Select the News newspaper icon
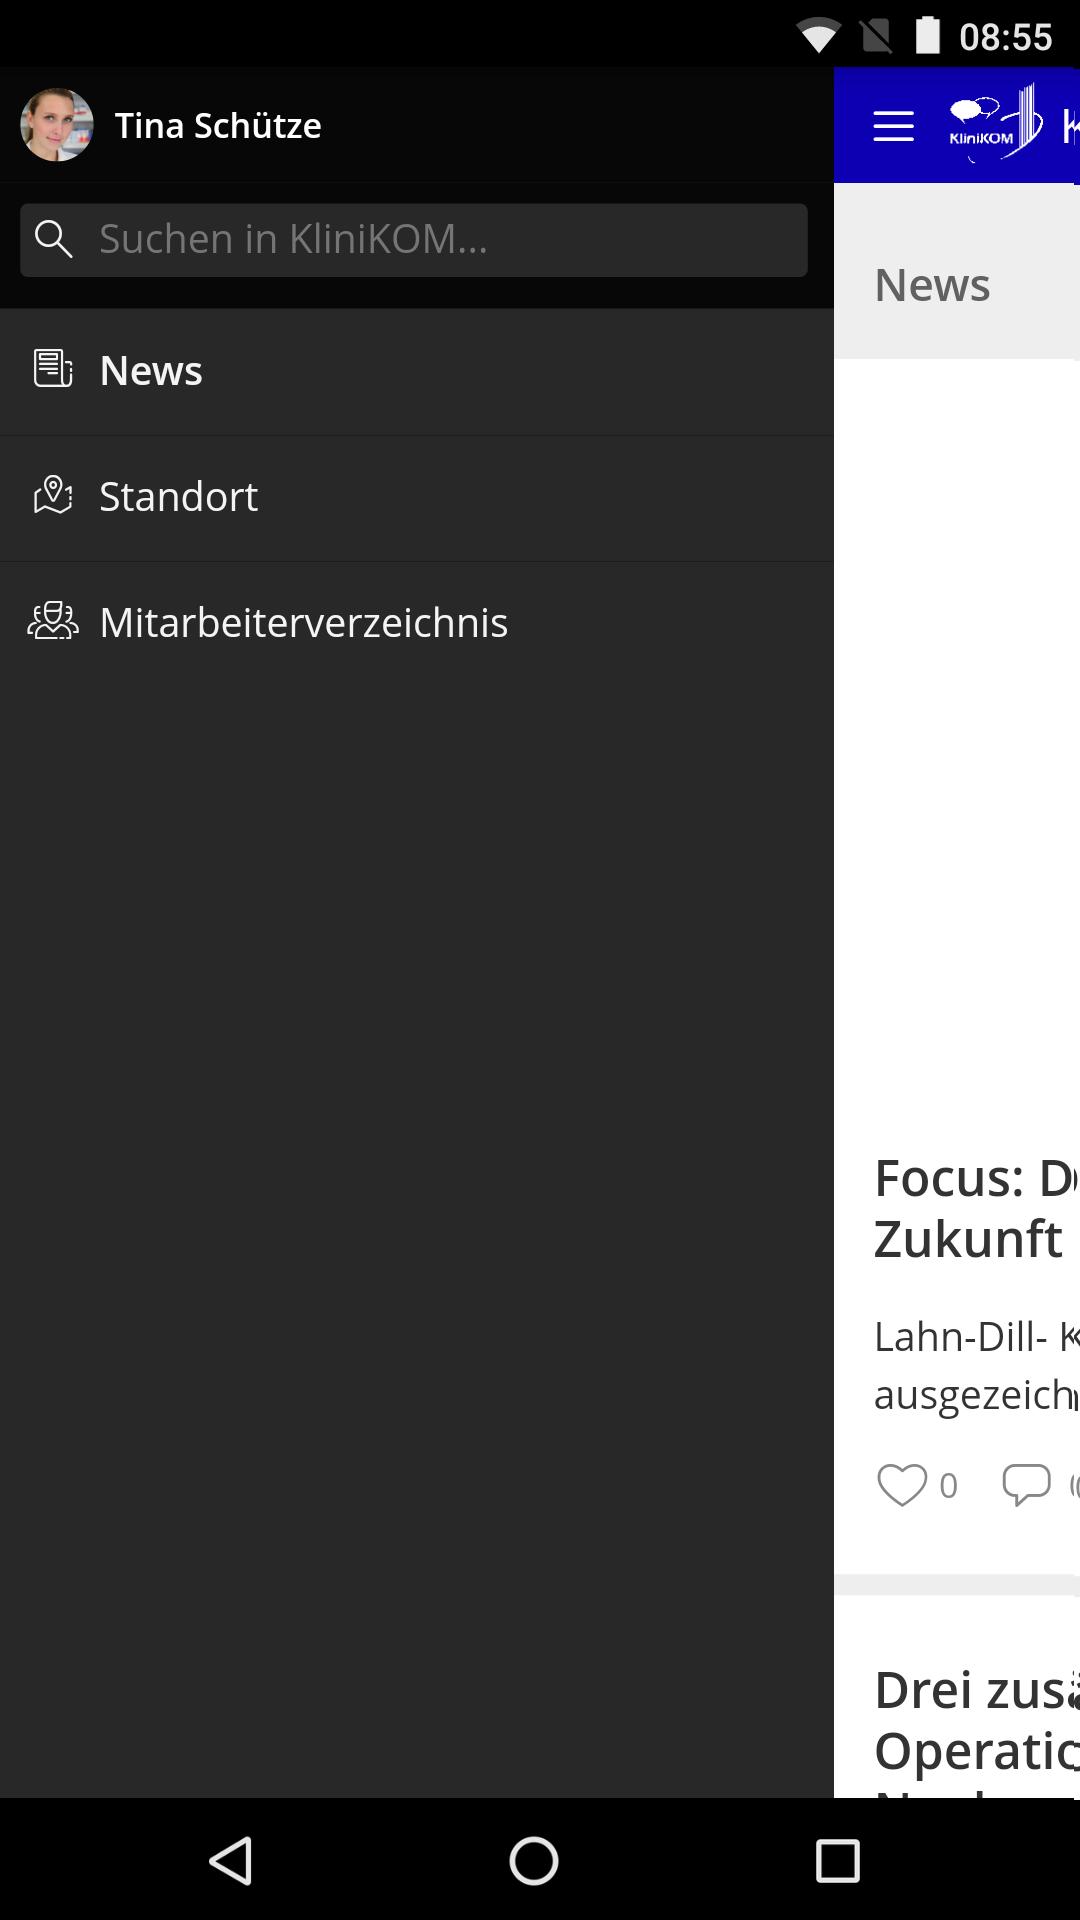Screen dimensions: 1080x1920 click(x=53, y=369)
